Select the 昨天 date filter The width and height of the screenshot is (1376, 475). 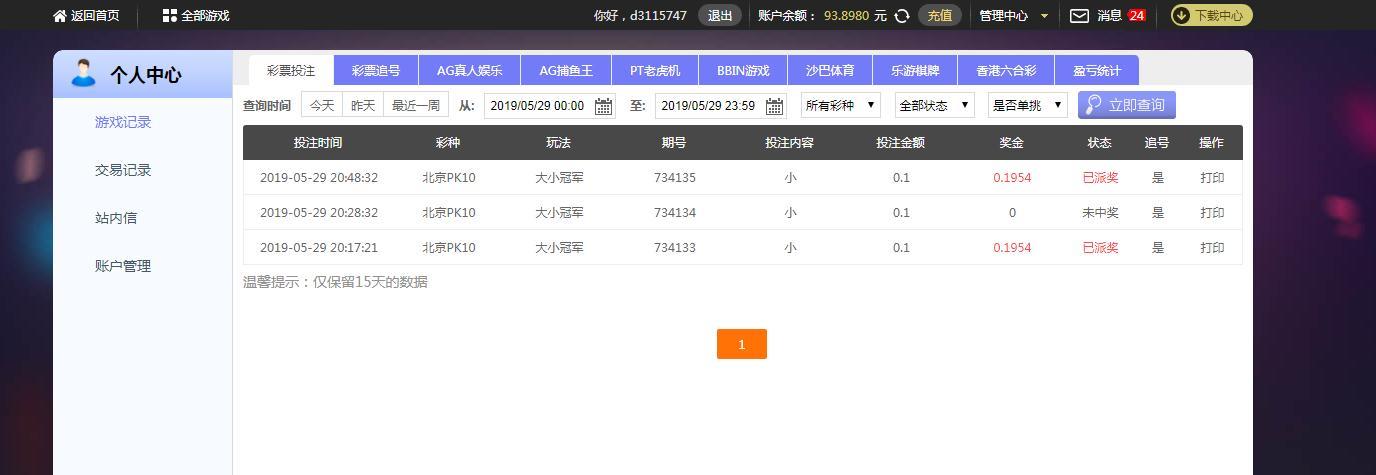[x=363, y=105]
